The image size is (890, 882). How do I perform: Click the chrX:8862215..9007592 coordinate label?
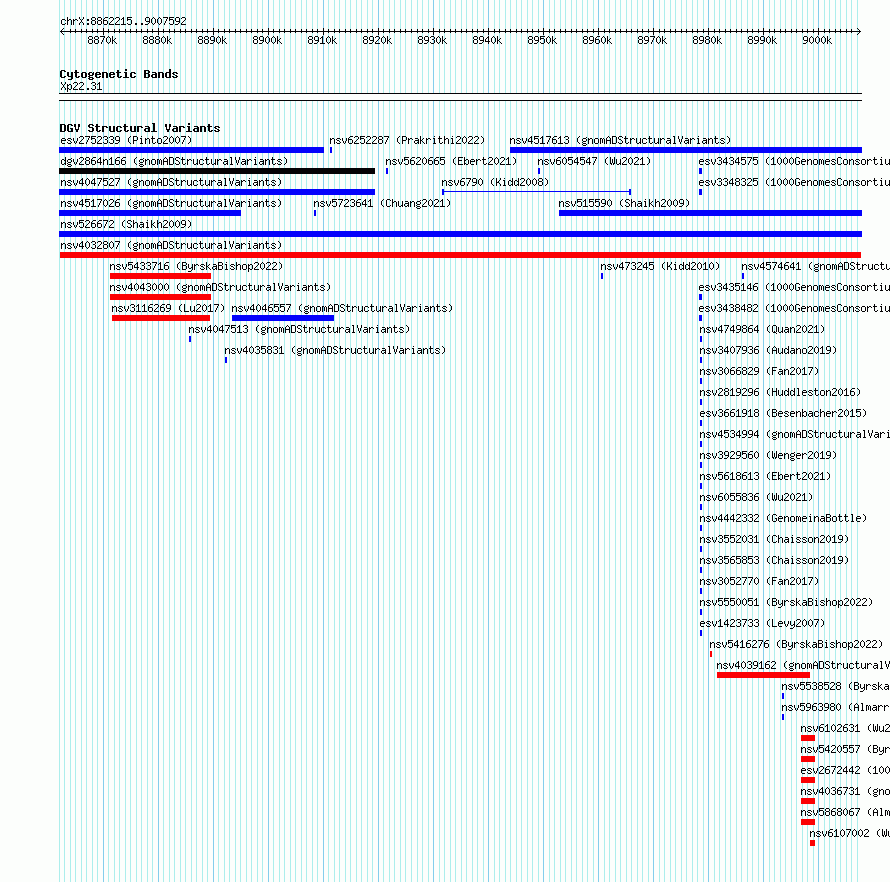point(123,21)
